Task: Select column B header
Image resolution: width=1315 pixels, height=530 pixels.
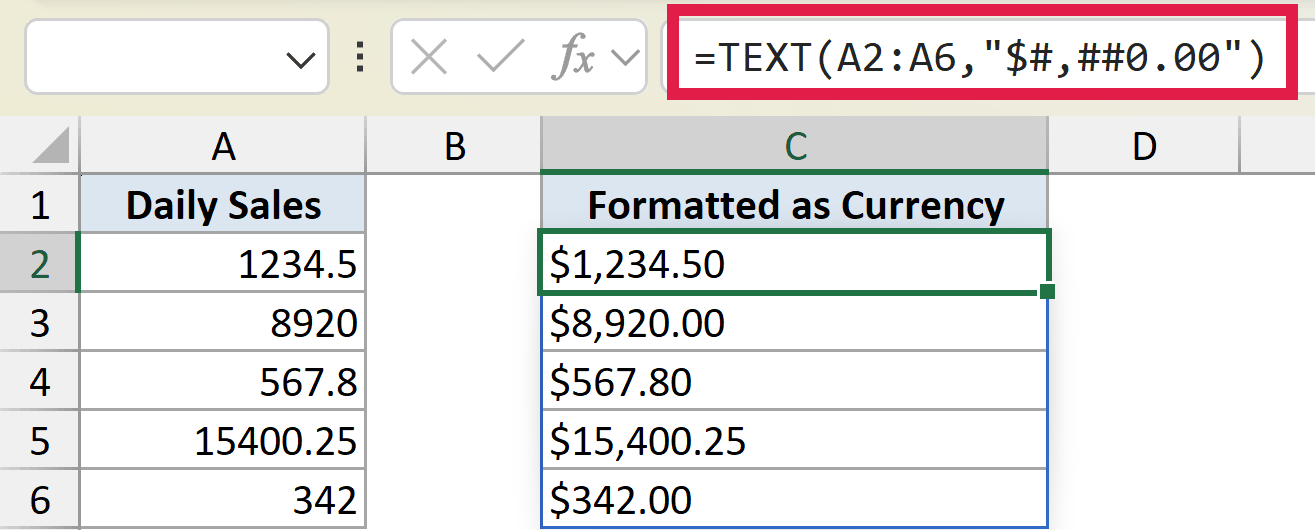Action: pyautogui.click(x=454, y=147)
